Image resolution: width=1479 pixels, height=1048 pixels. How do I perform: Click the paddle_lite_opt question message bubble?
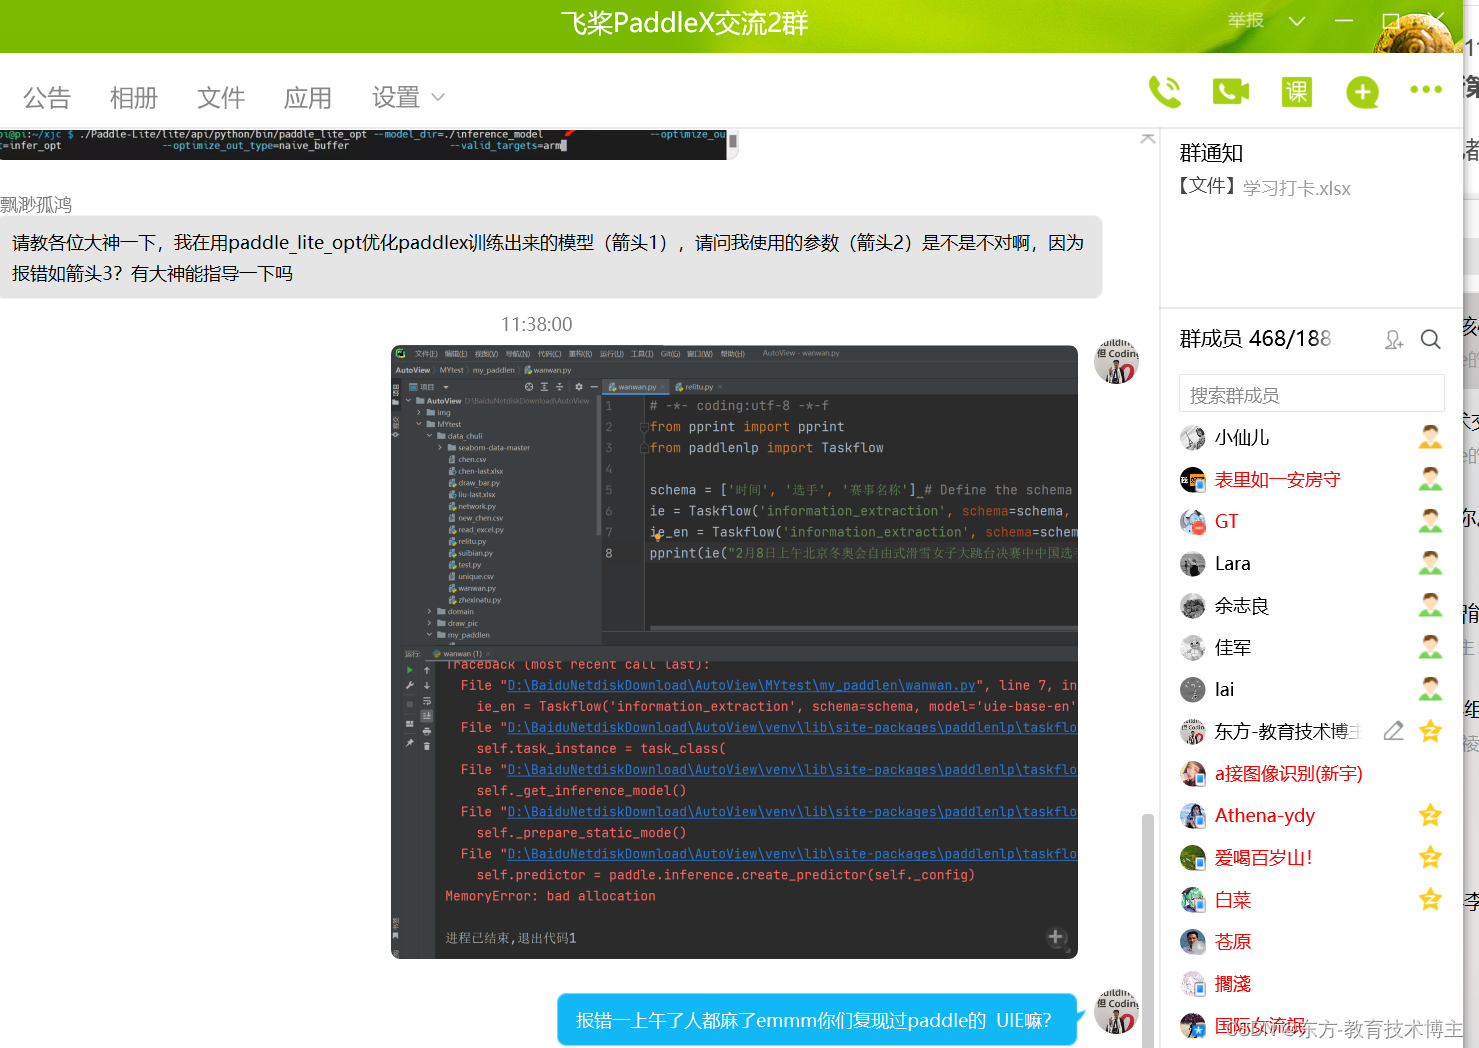pyautogui.click(x=550, y=258)
